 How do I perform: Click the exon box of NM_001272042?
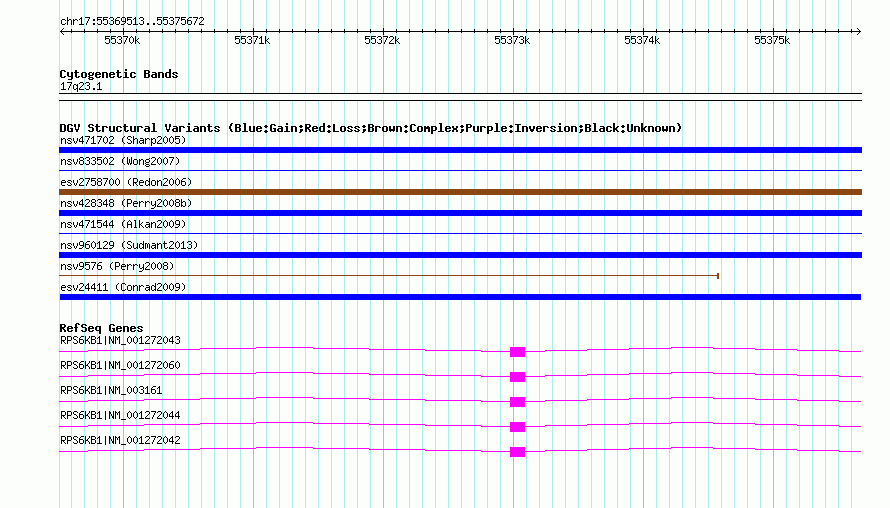point(517,452)
